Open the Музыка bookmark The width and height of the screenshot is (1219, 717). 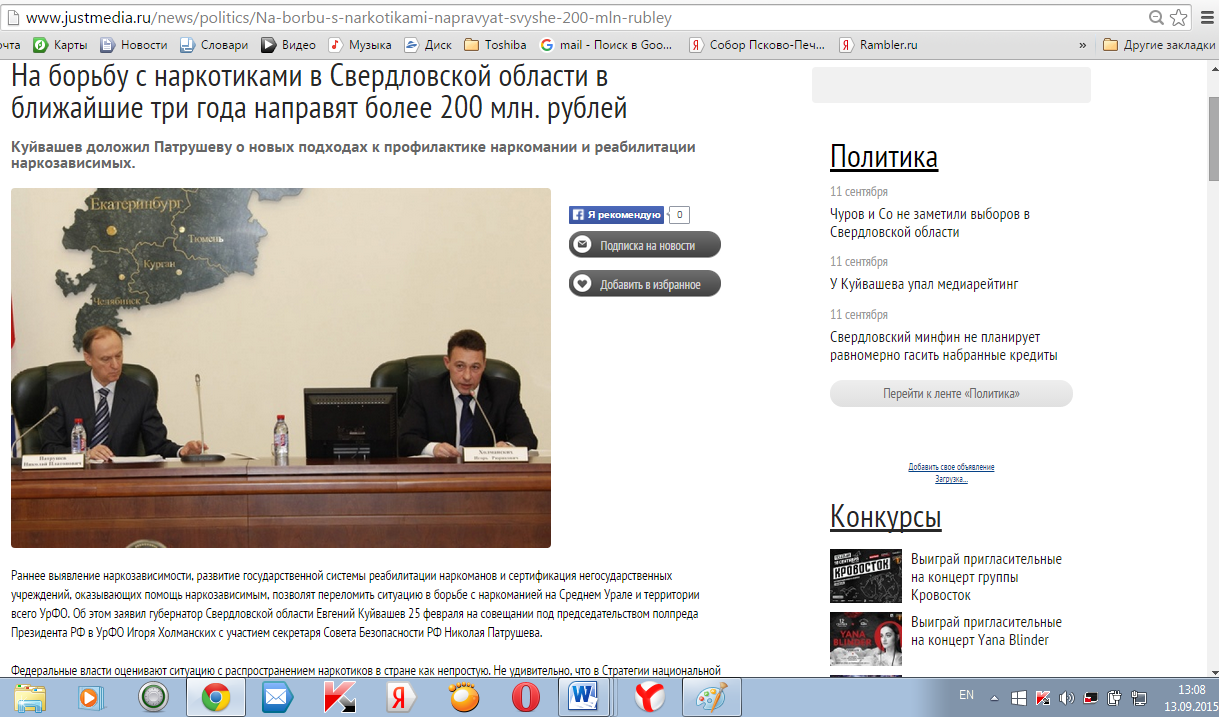tap(360, 45)
